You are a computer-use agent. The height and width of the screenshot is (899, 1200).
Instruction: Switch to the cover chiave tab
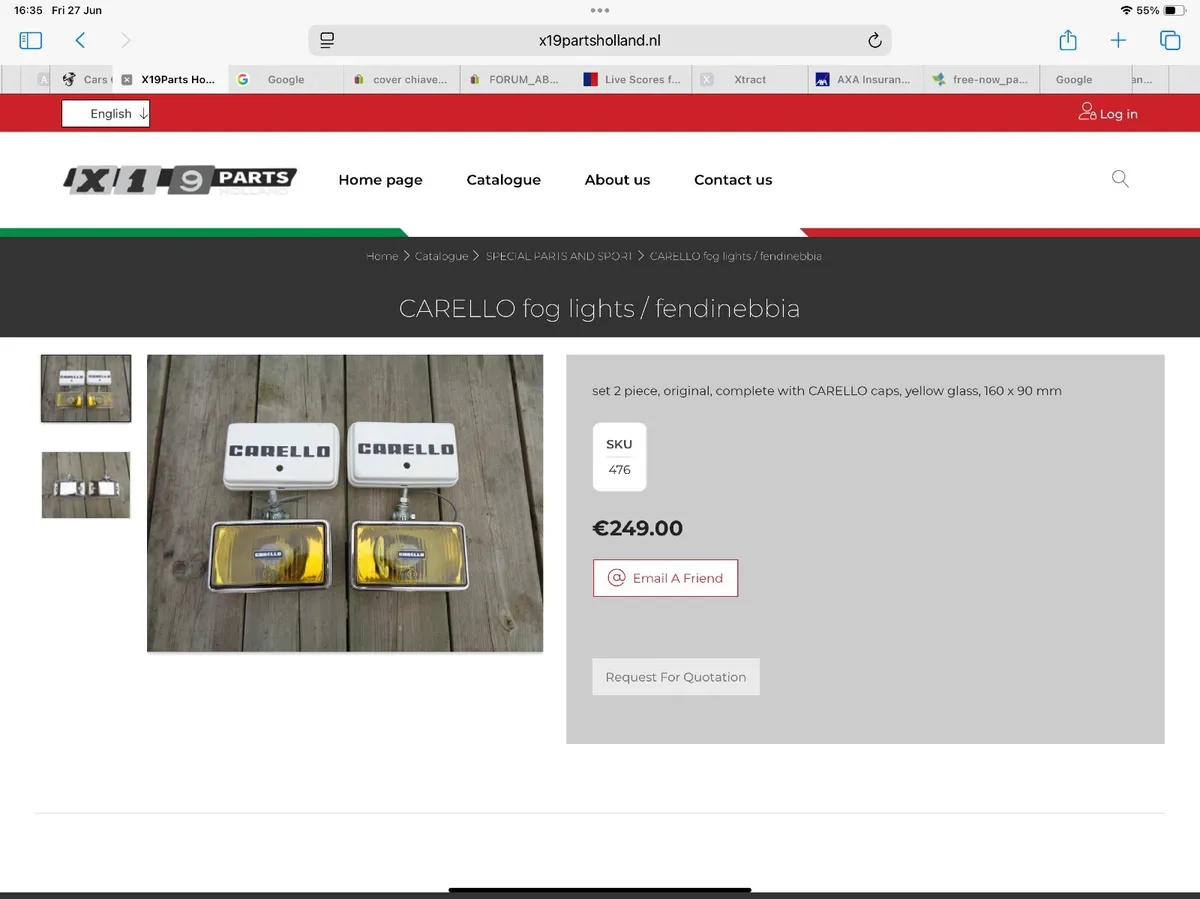(x=403, y=79)
